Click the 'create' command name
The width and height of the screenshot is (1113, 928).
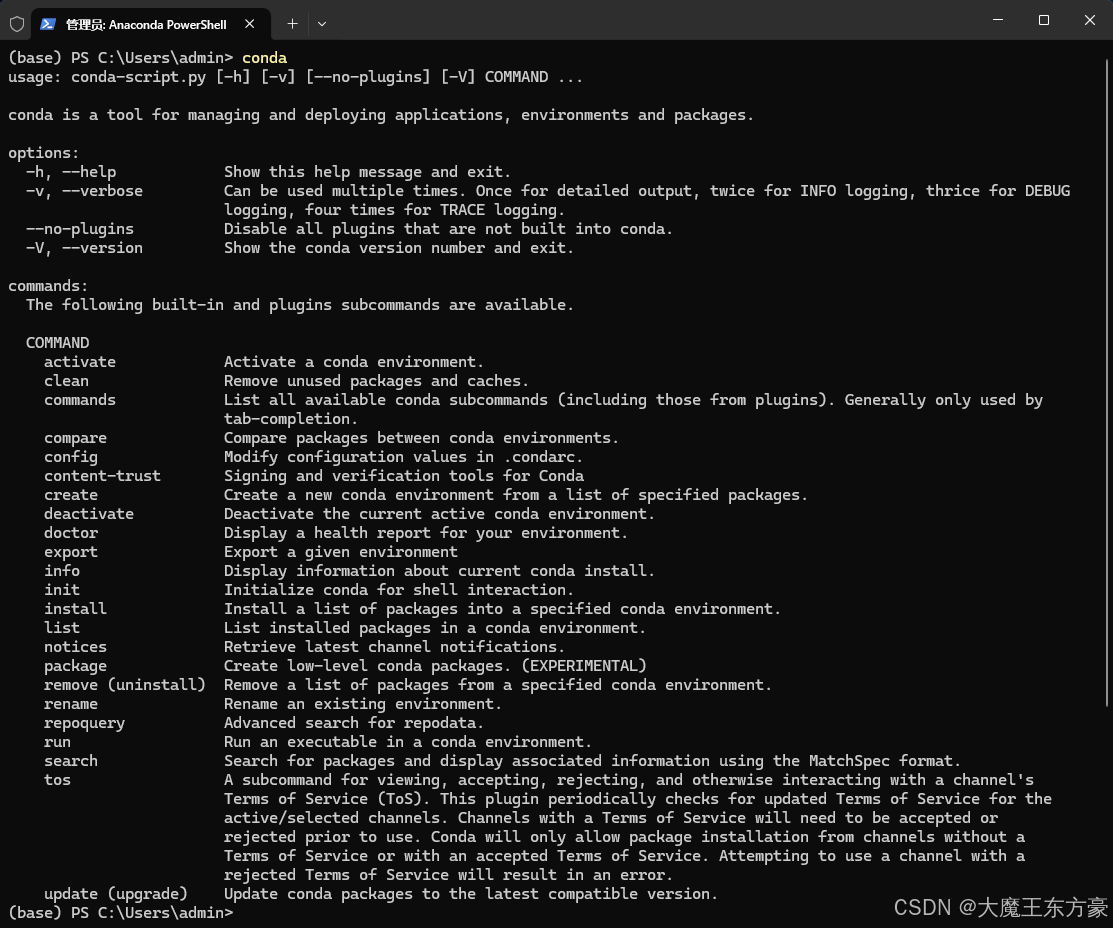coord(71,496)
